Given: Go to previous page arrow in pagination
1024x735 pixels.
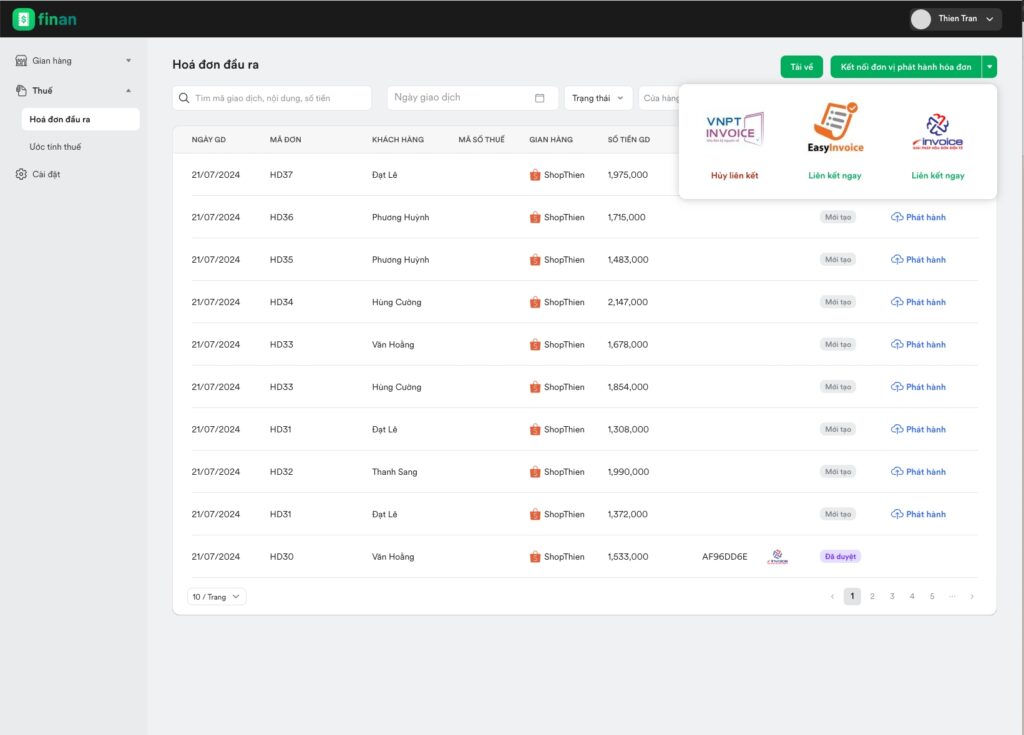Looking at the screenshot, I should [832, 596].
